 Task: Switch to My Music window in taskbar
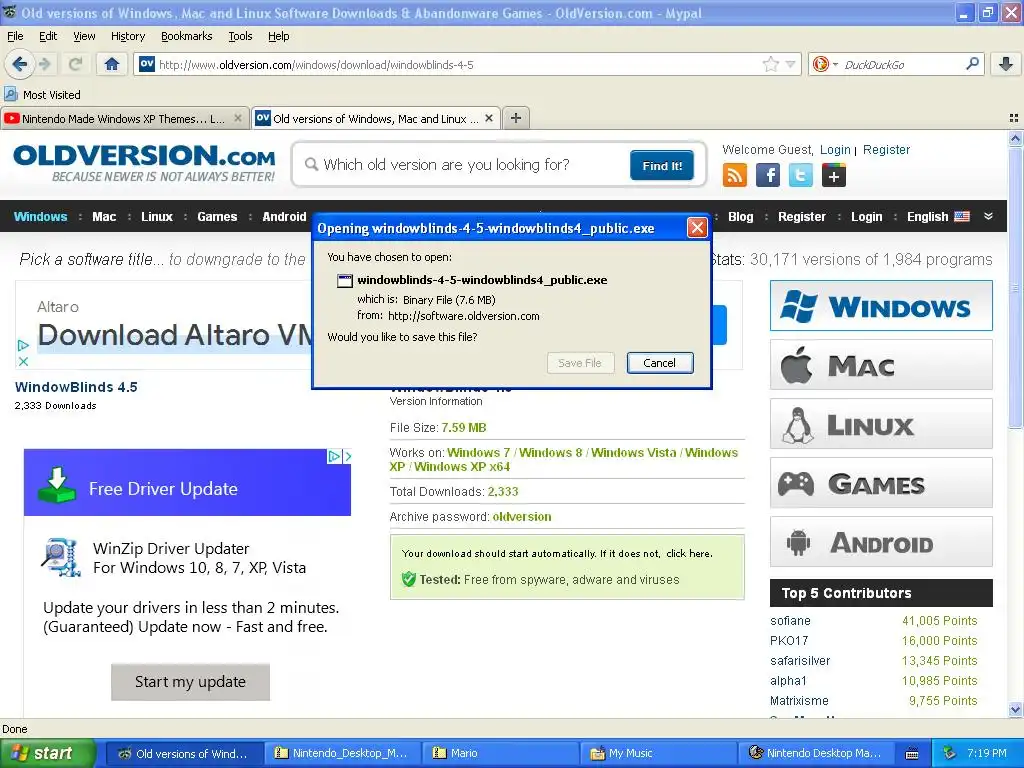(658, 754)
